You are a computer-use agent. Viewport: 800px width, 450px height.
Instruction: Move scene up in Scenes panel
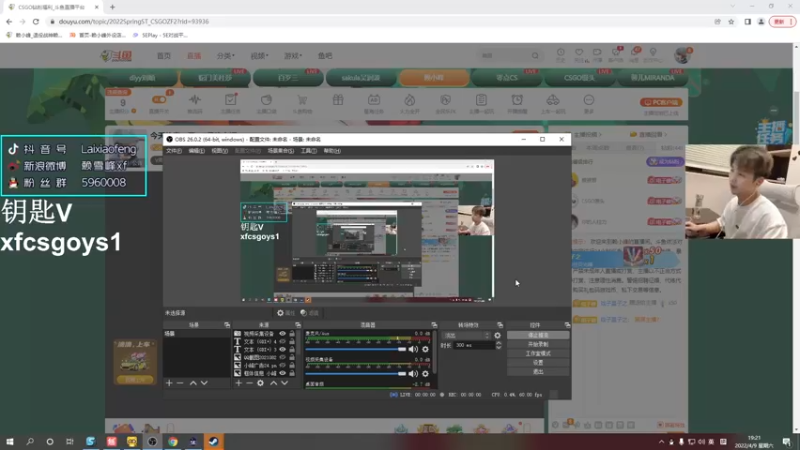(x=193, y=383)
